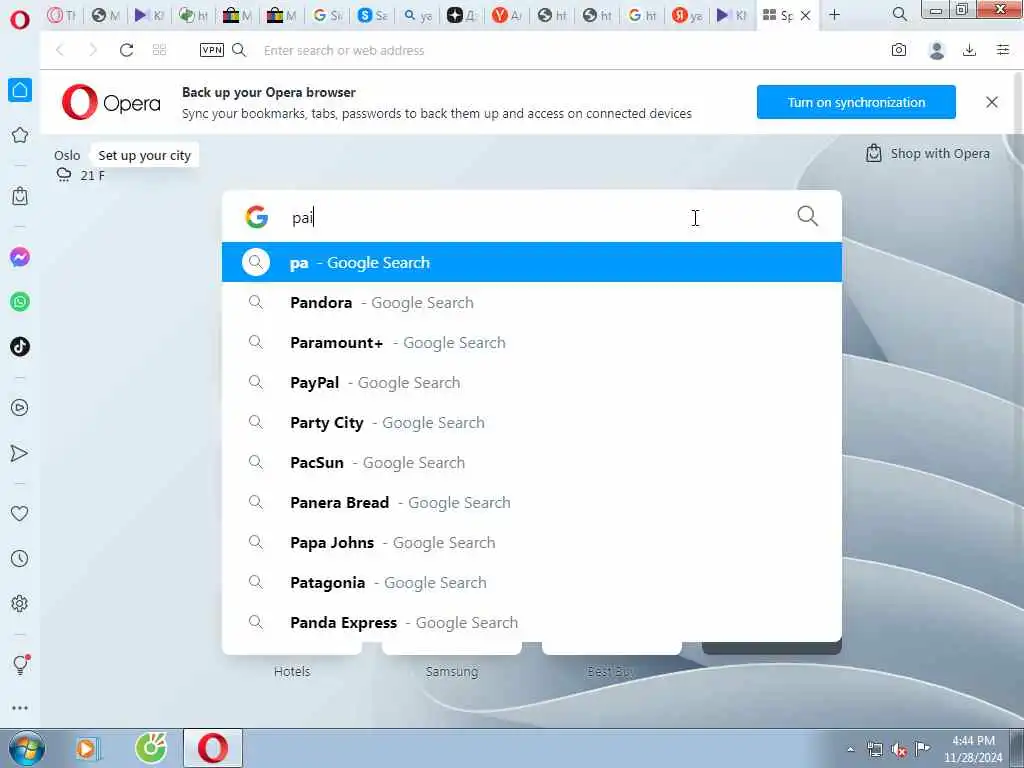Screen dimensions: 1024x768
Task: Open Speed Dial grid icon in toolbar
Action: (x=159, y=50)
